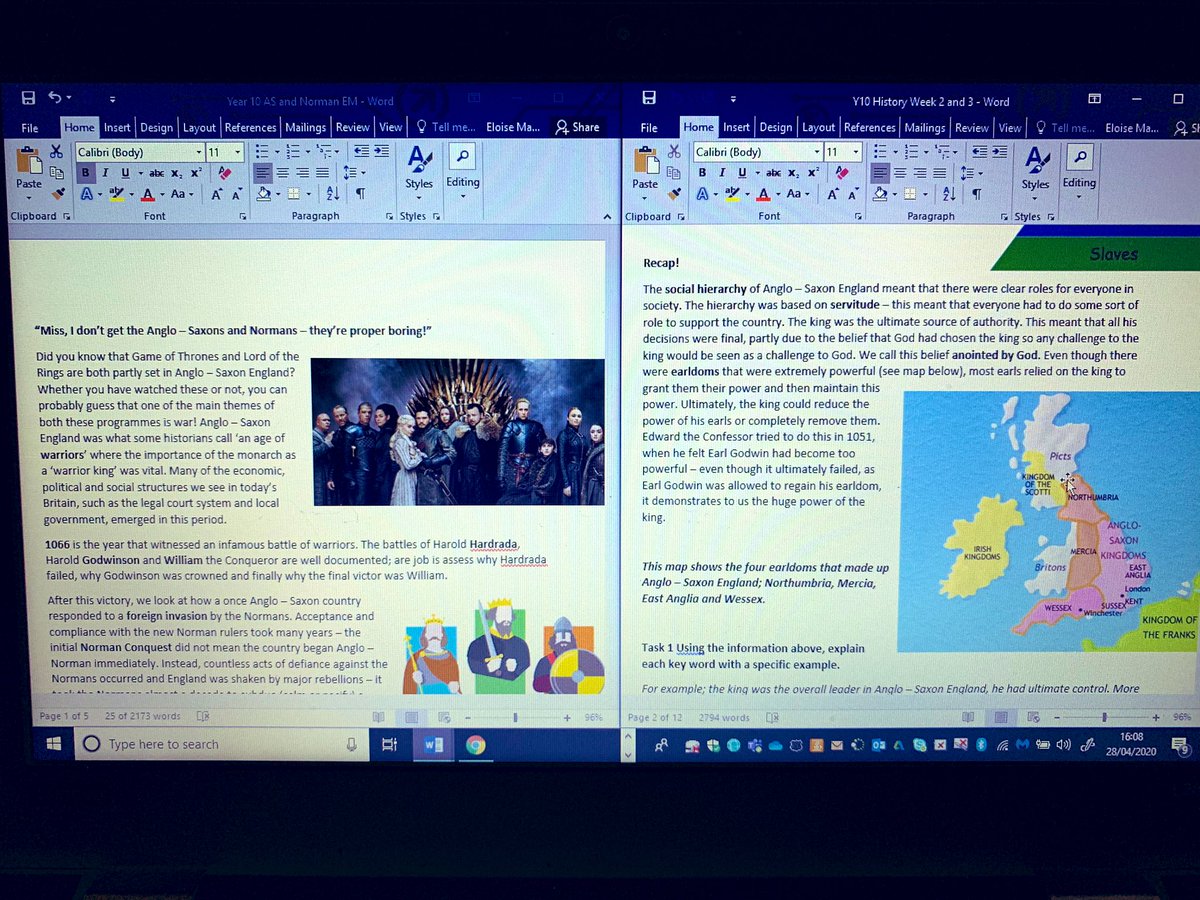This screenshot has width=1200, height=900.
Task: Click Cut scissors in right Word window
Action: 674,152
